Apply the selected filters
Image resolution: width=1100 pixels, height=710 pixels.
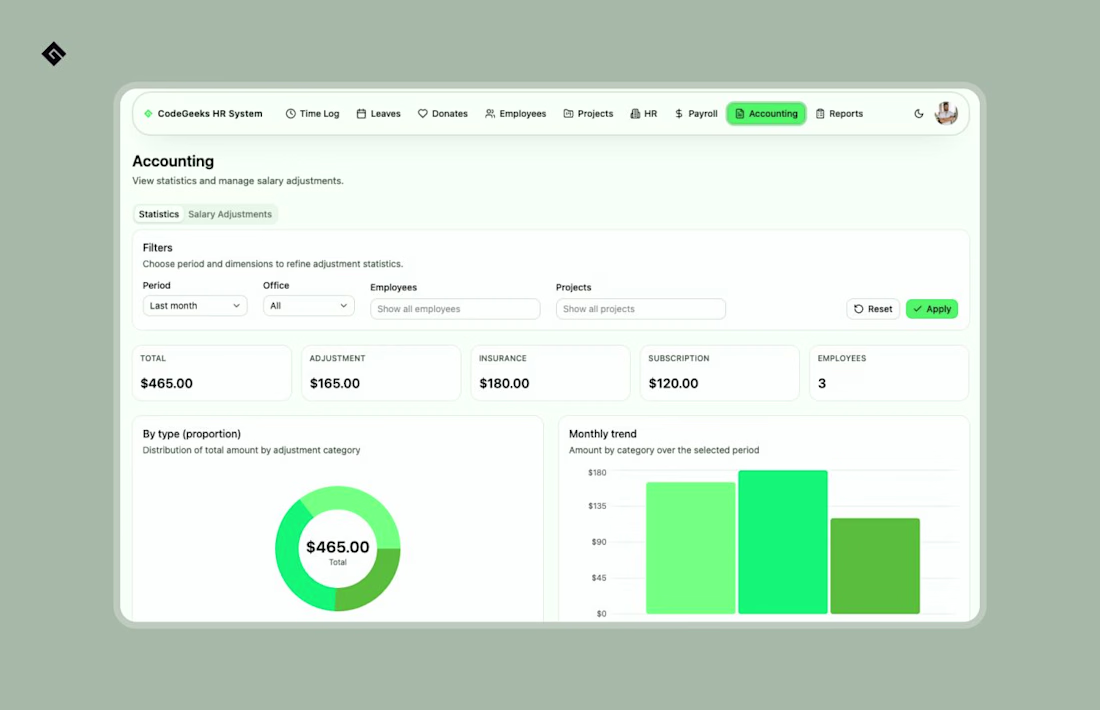pyautogui.click(x=932, y=309)
